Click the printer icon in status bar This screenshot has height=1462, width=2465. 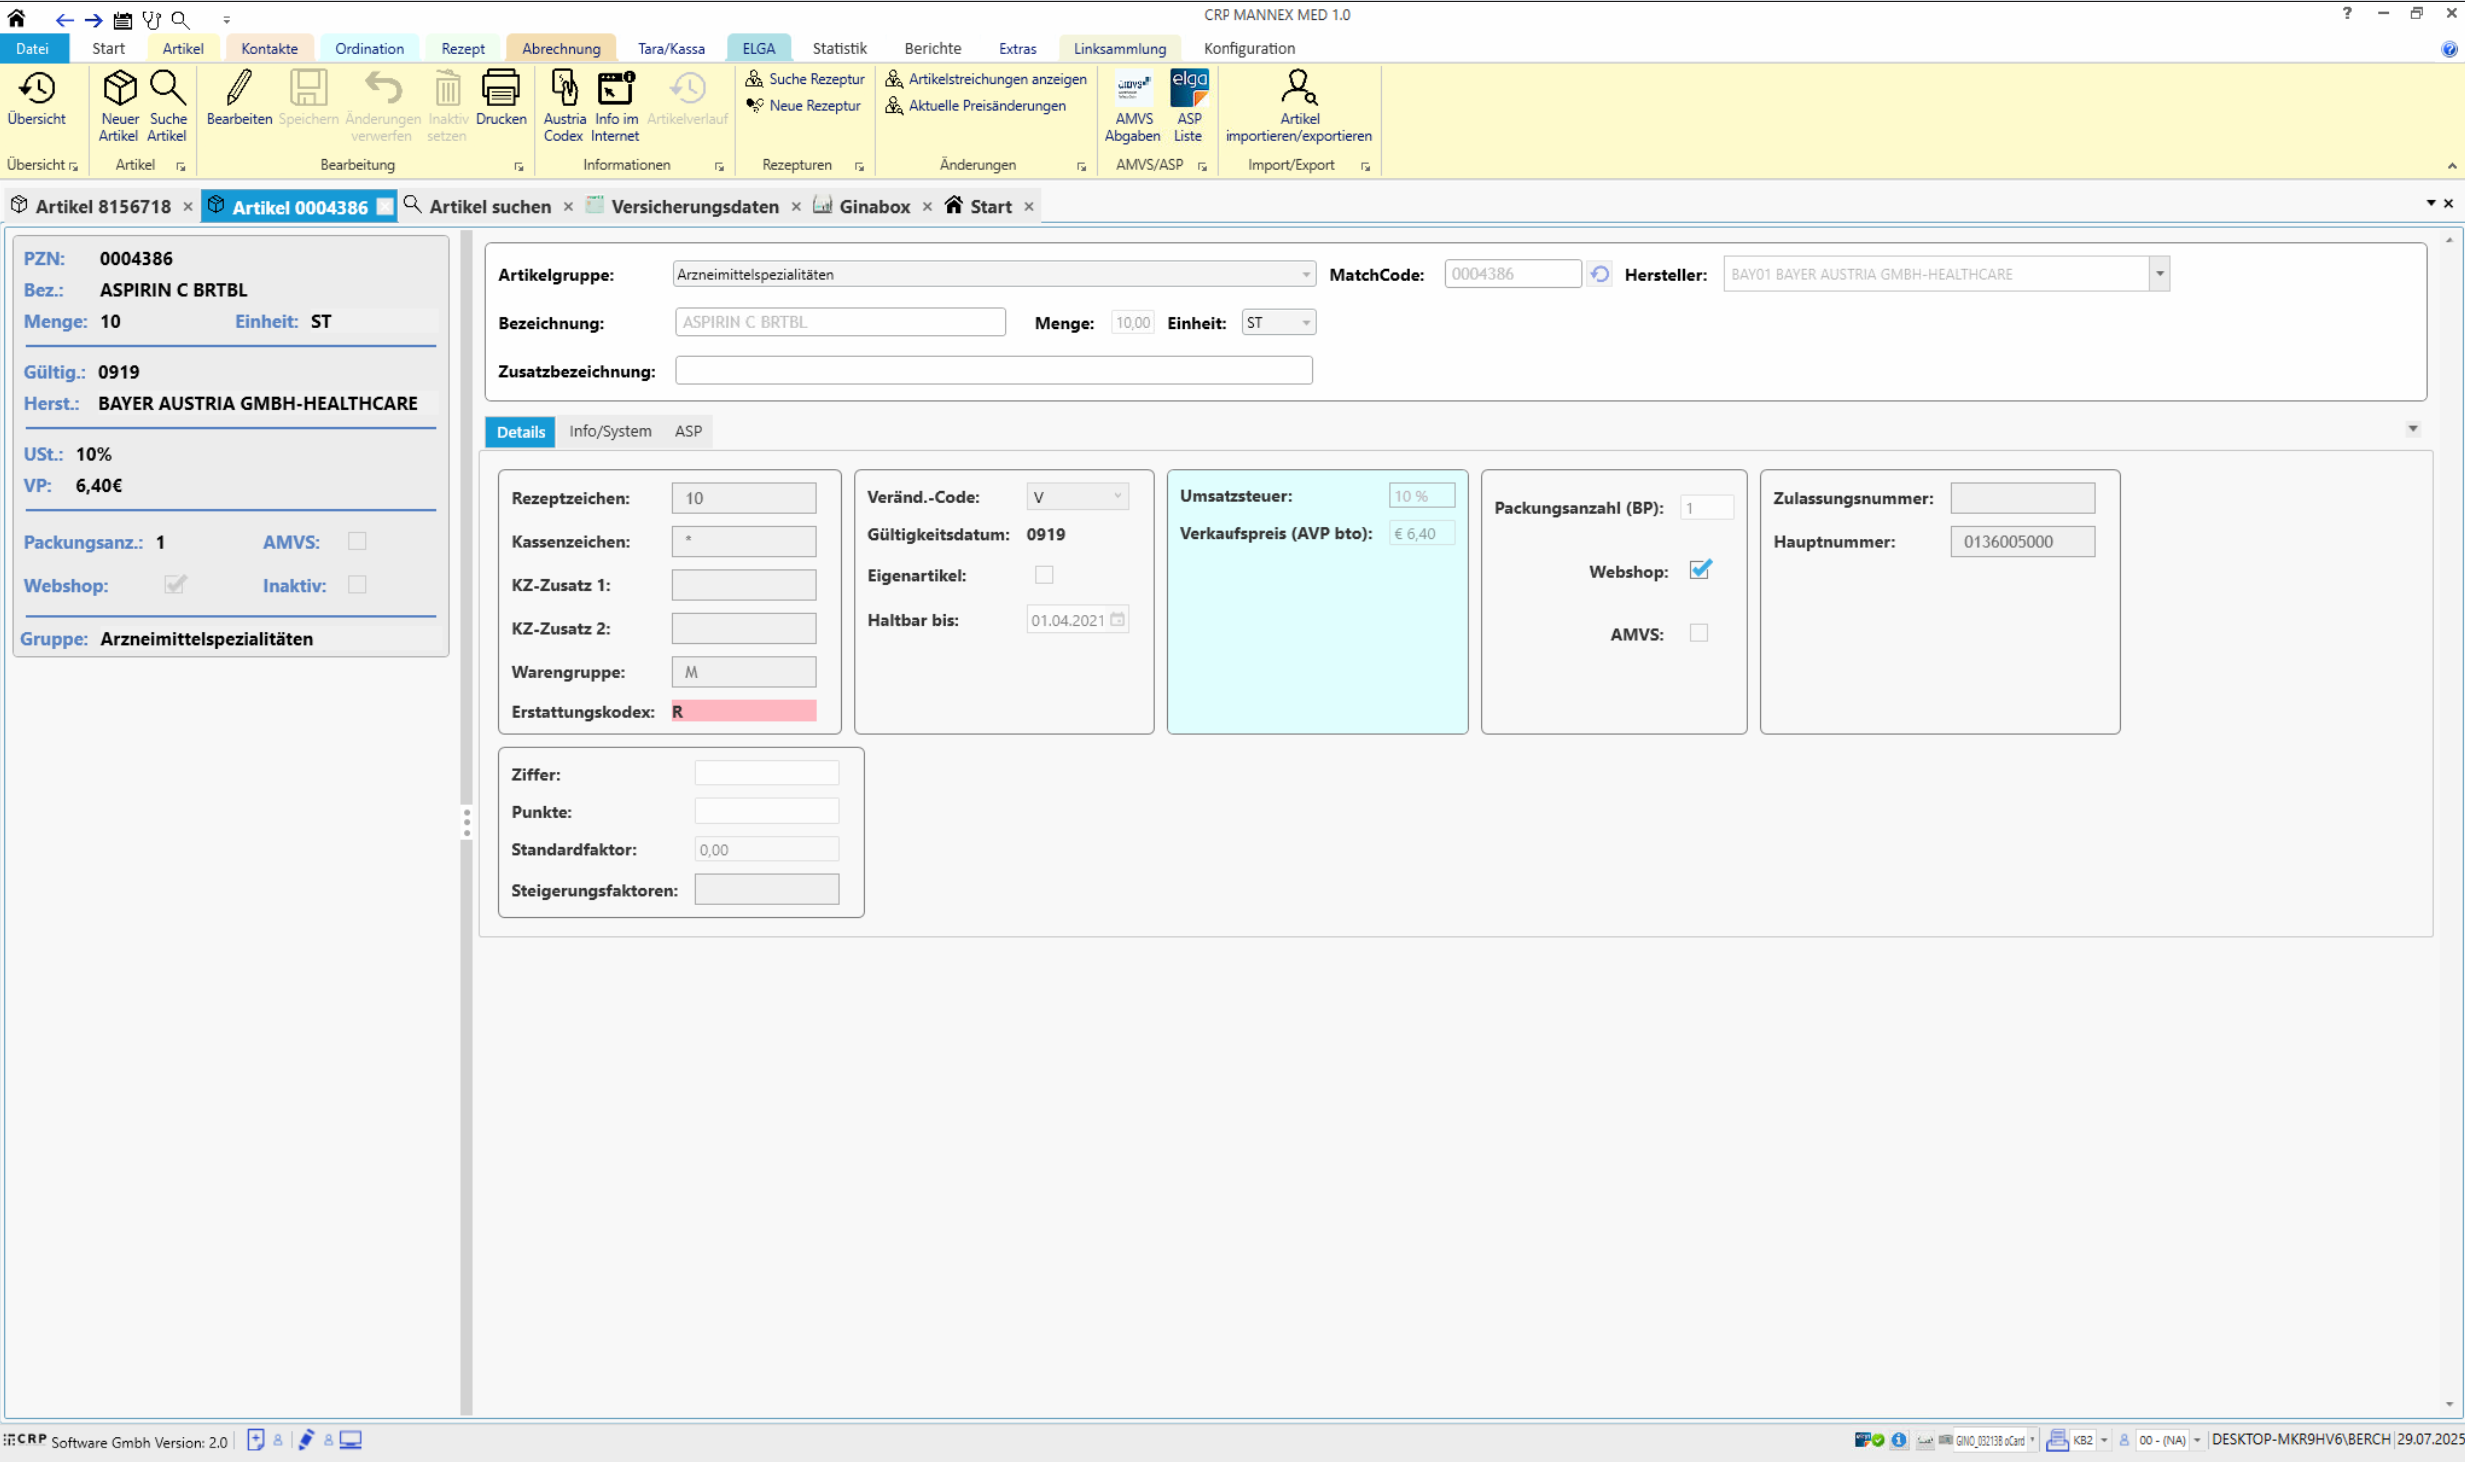(x=2056, y=1440)
